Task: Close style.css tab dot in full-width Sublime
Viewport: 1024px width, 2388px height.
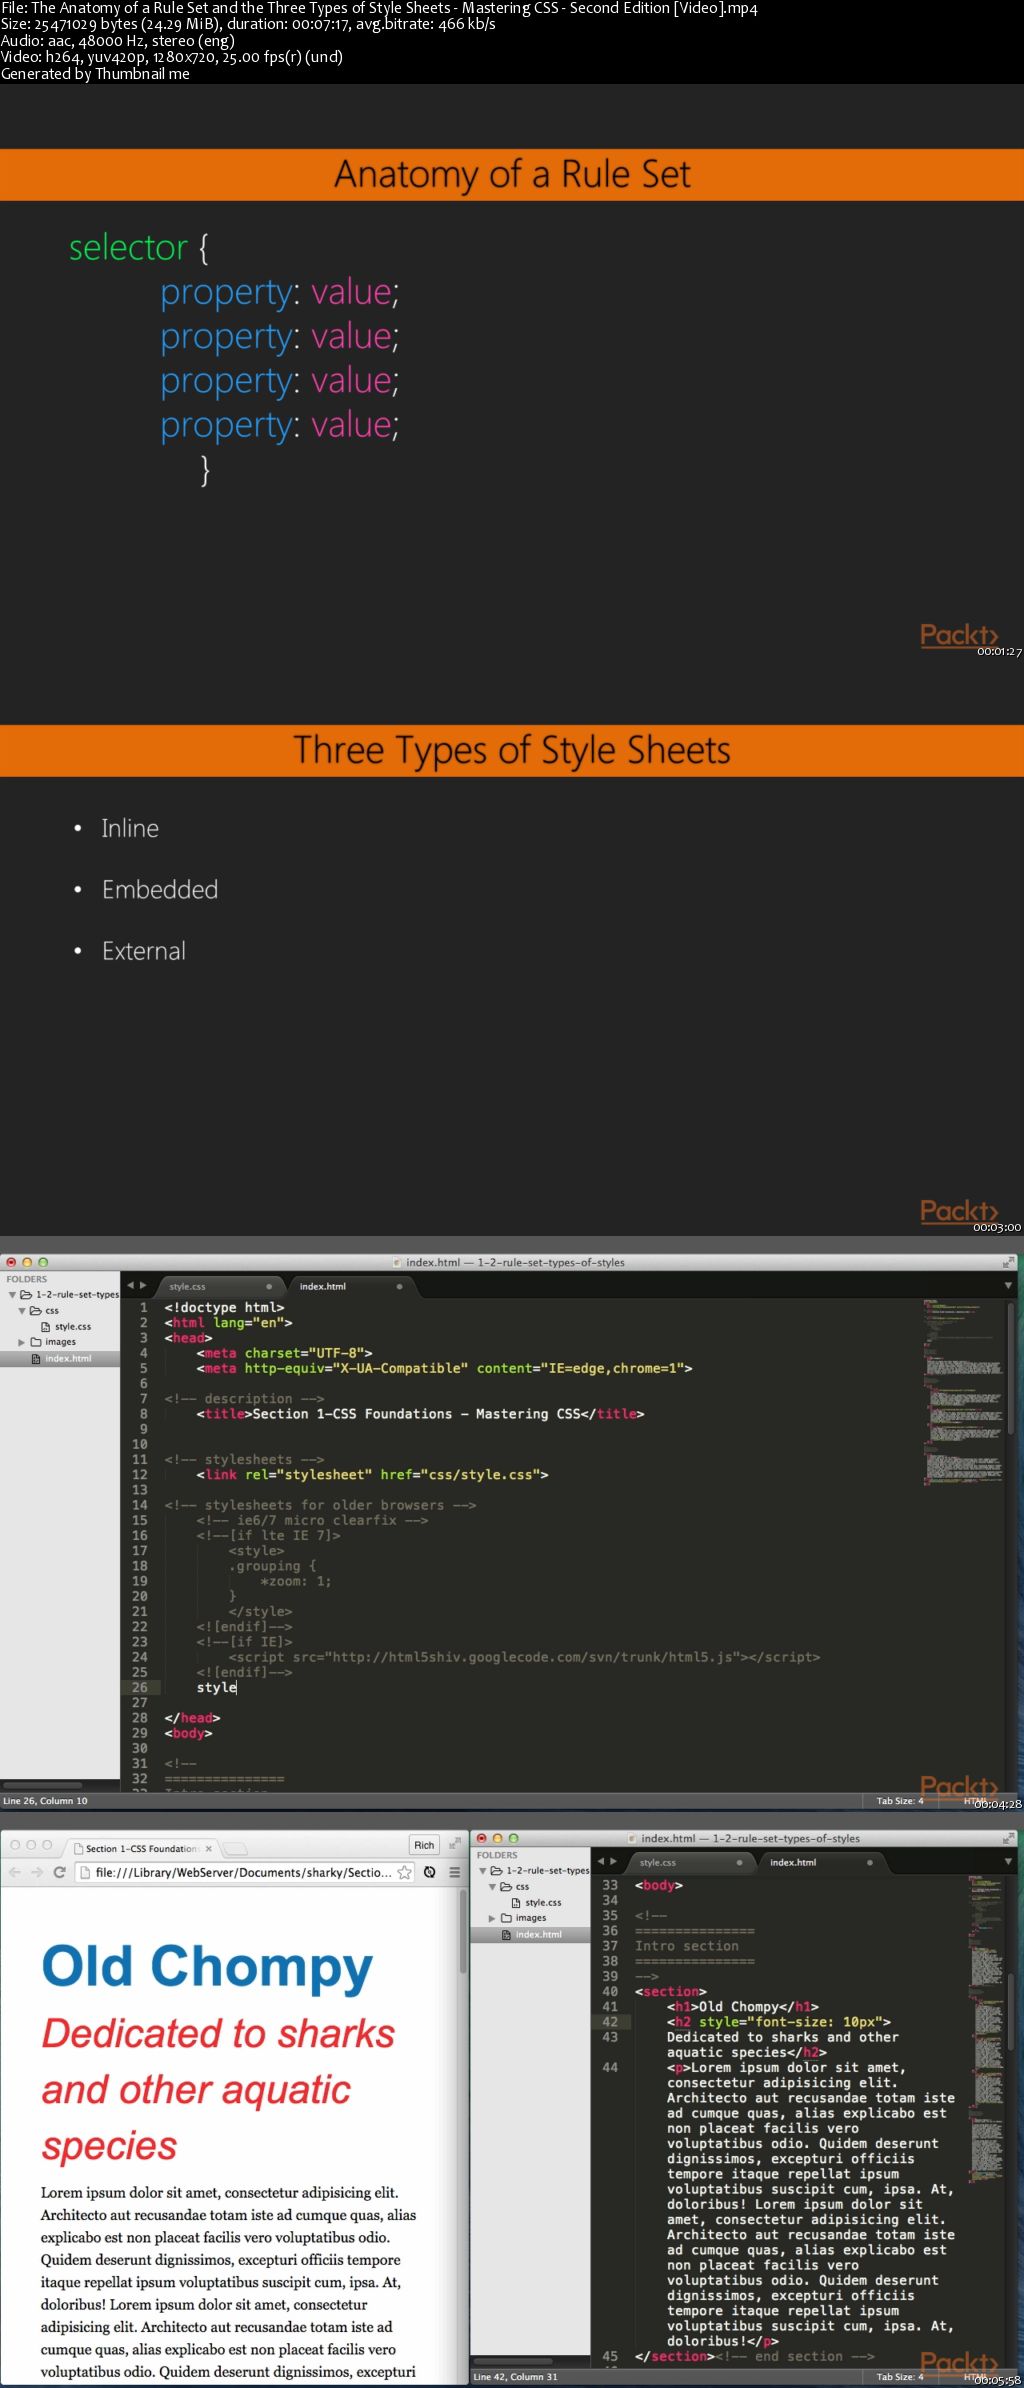Action: click(269, 1286)
